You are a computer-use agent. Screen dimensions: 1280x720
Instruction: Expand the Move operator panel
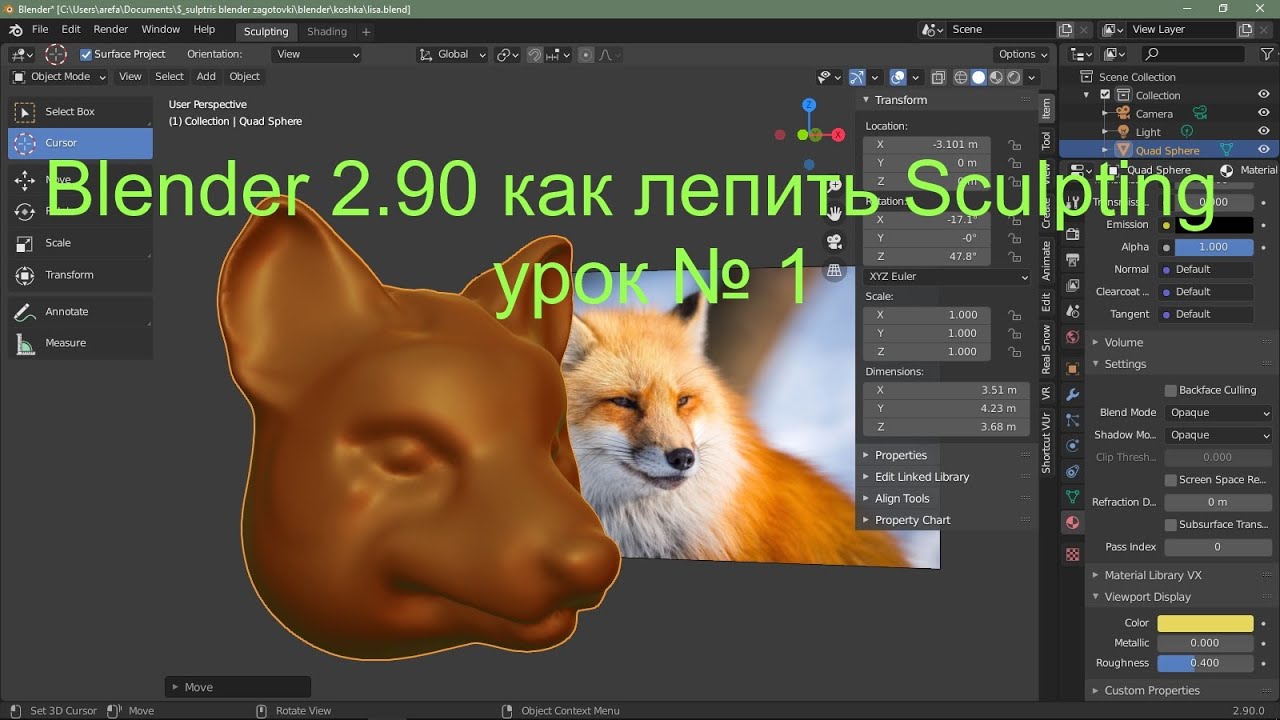(238, 687)
